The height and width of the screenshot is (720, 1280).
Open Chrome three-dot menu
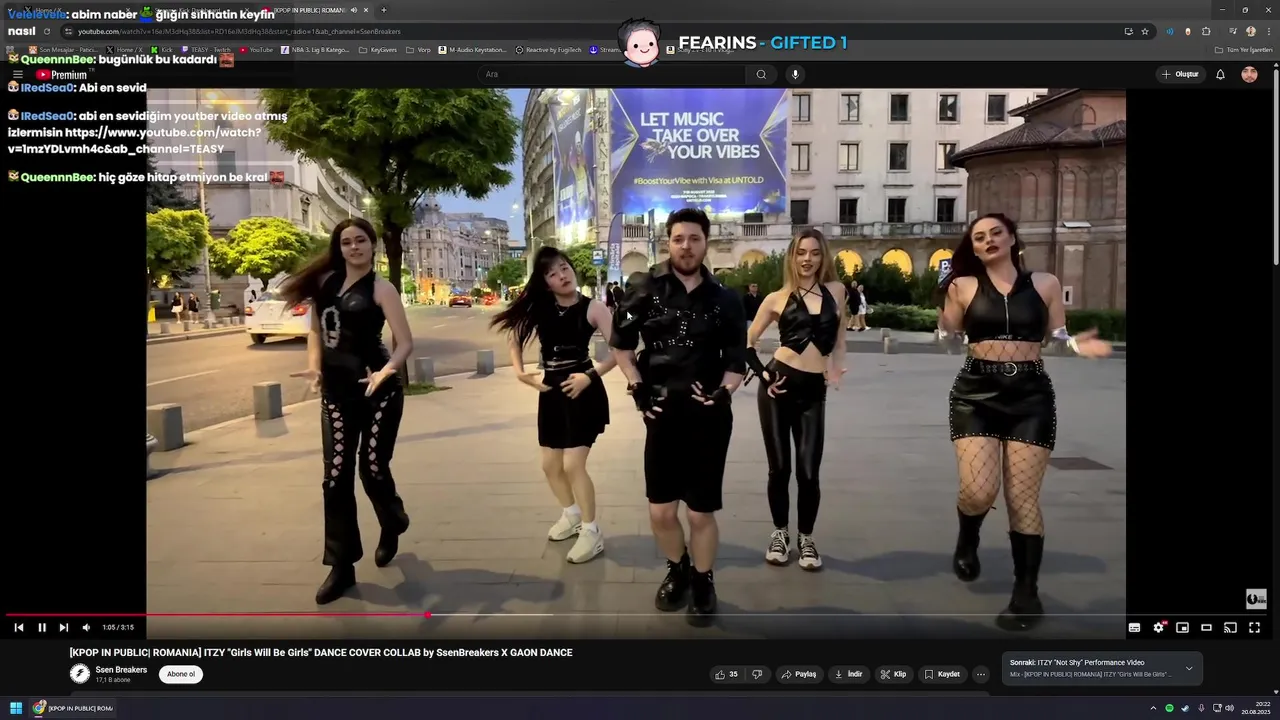coord(1267,31)
